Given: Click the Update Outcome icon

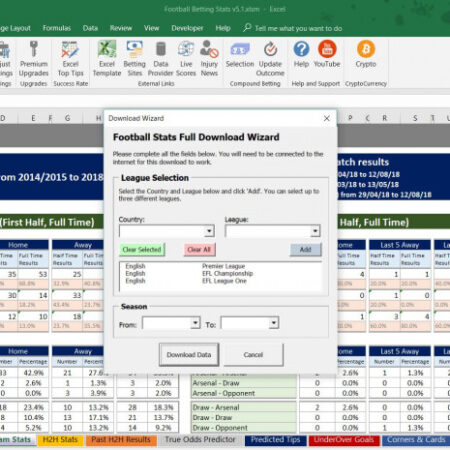Looking at the screenshot, I should coord(270,49).
